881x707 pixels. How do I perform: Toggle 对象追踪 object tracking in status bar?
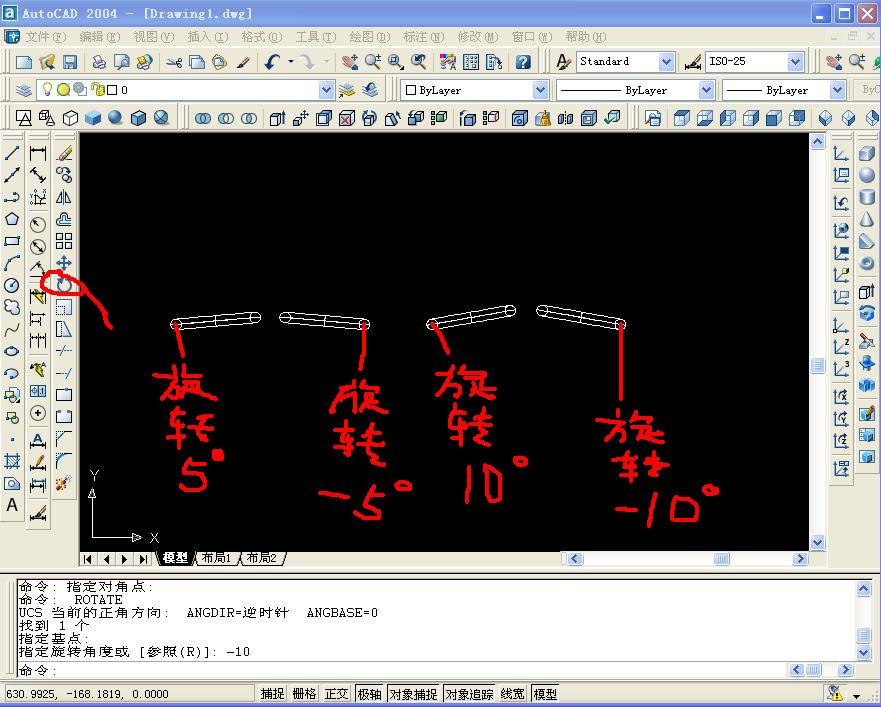coord(469,694)
